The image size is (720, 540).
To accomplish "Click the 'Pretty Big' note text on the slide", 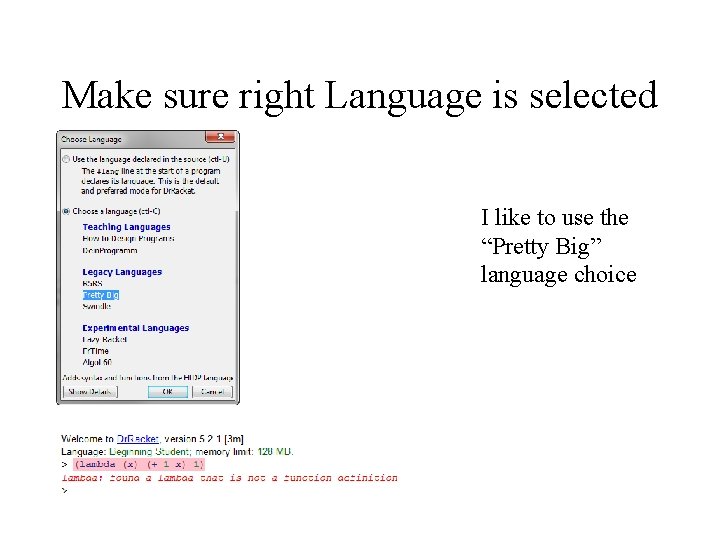I will click(x=558, y=246).
